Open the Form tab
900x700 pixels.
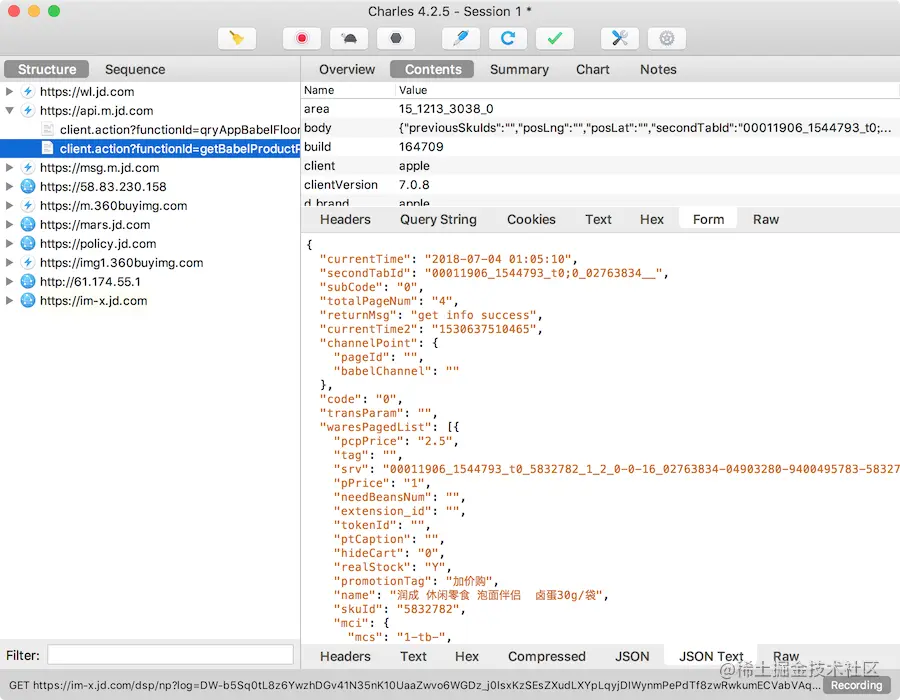pos(708,219)
